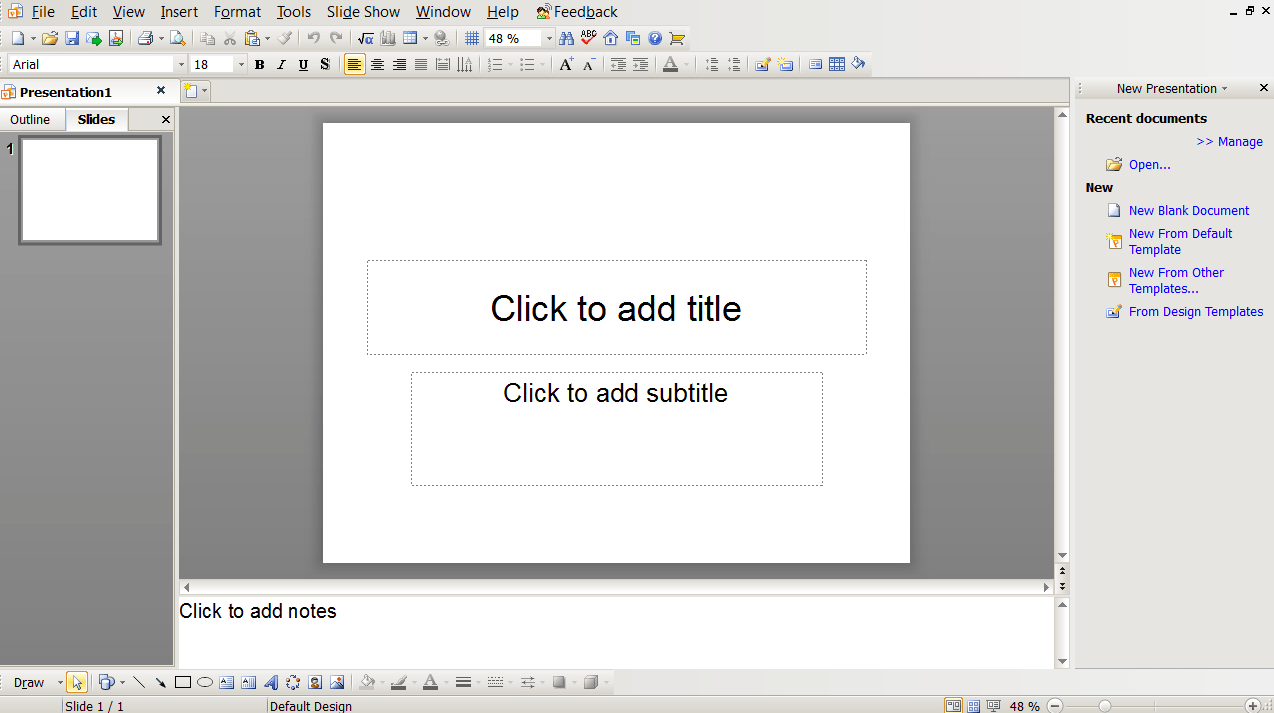The width and height of the screenshot is (1274, 713).
Task: Select slide 1 thumbnail
Action: tap(90, 190)
